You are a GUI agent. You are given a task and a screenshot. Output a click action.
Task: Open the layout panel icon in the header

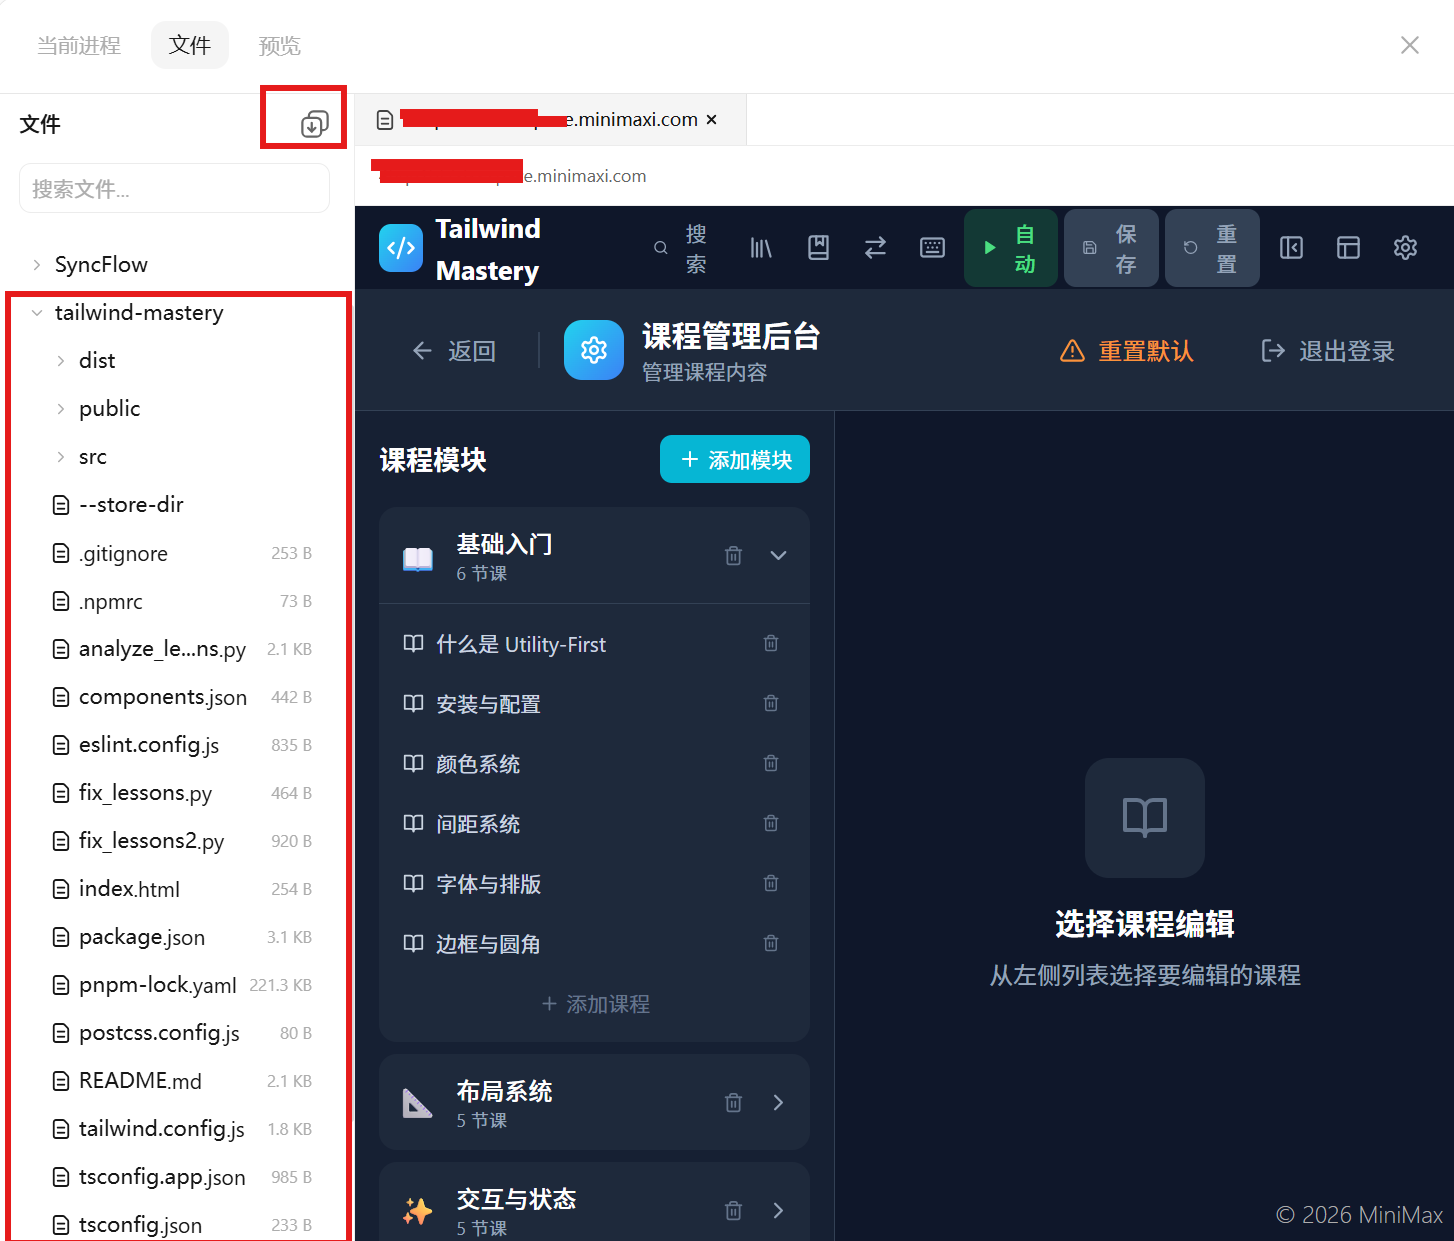(1348, 248)
